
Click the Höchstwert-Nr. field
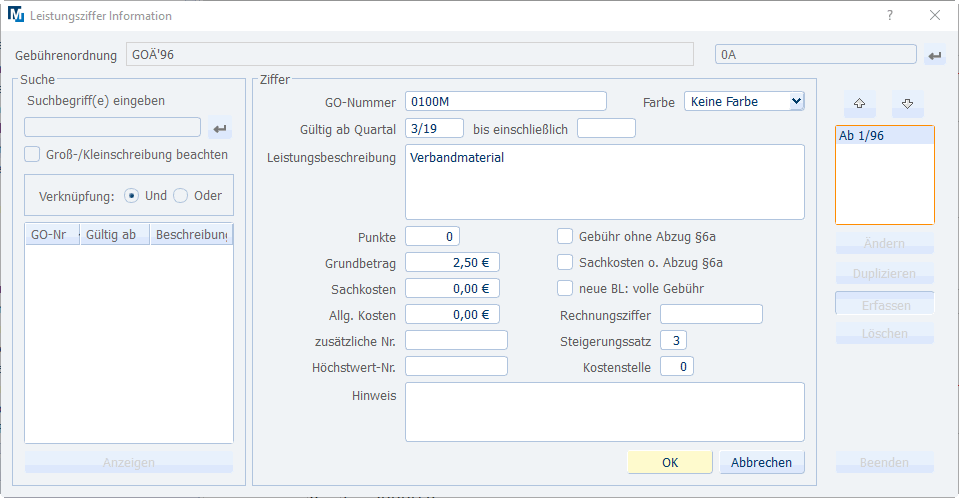[456, 366]
